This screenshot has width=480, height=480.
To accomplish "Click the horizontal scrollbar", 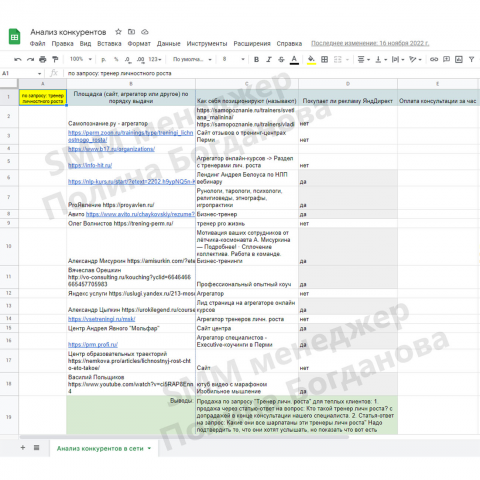I will (184, 437).
